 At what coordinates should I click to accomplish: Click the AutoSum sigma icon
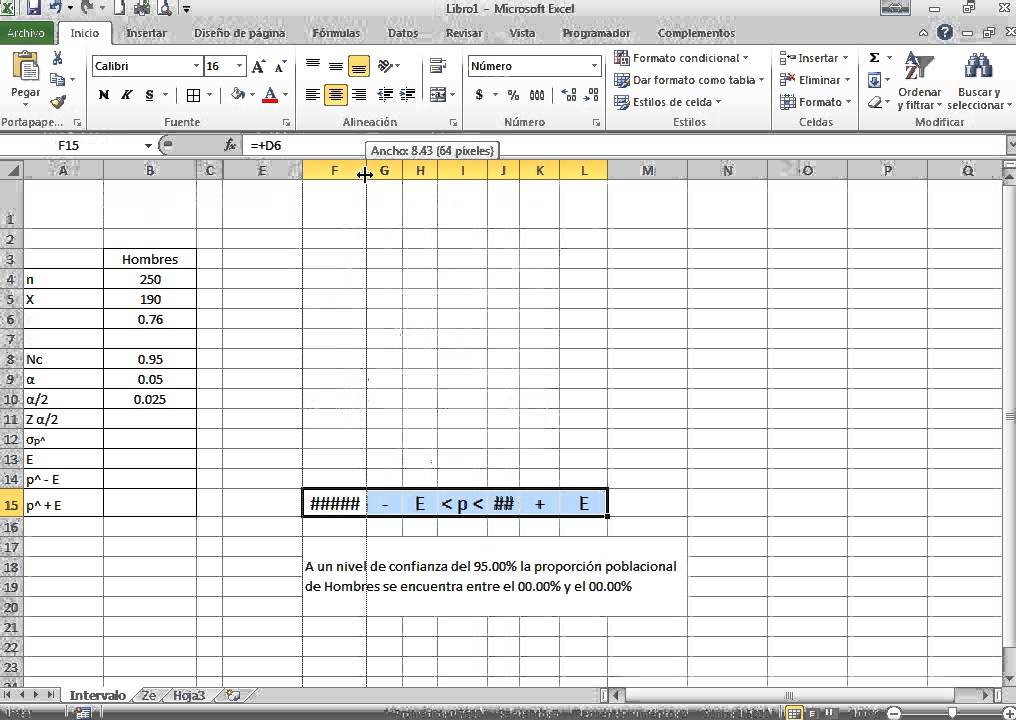(874, 58)
